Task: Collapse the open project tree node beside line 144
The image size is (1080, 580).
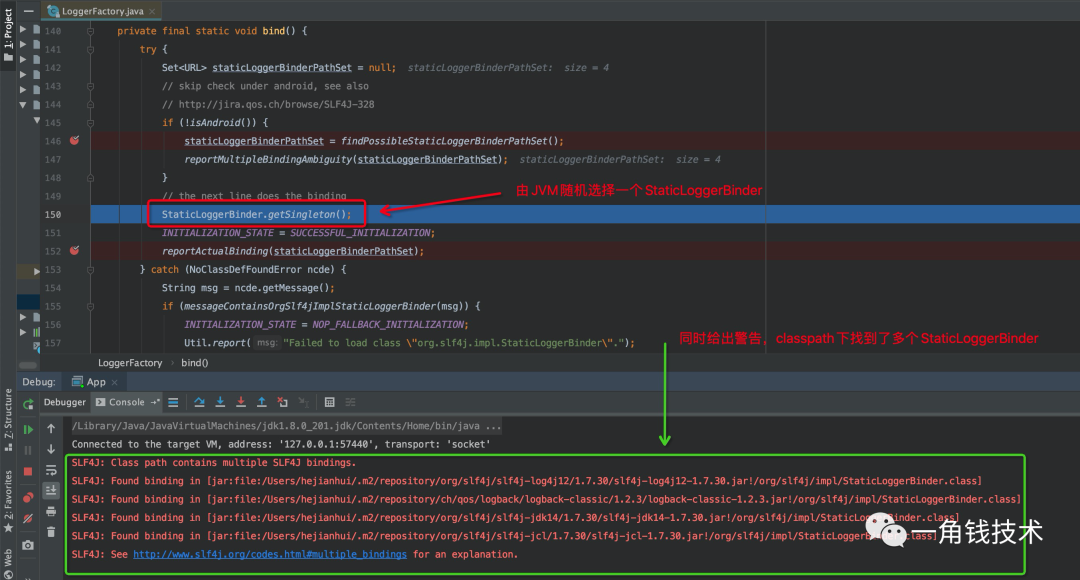Action: pos(23,105)
